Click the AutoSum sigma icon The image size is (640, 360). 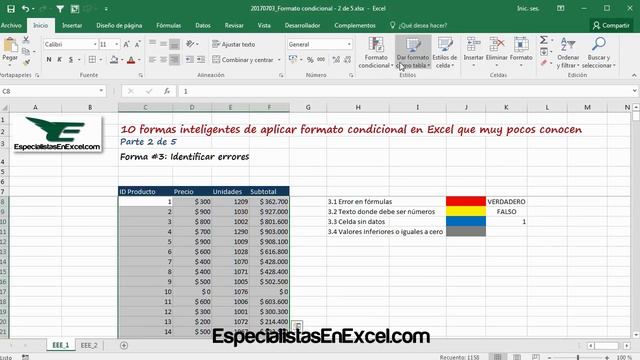(x=544, y=40)
